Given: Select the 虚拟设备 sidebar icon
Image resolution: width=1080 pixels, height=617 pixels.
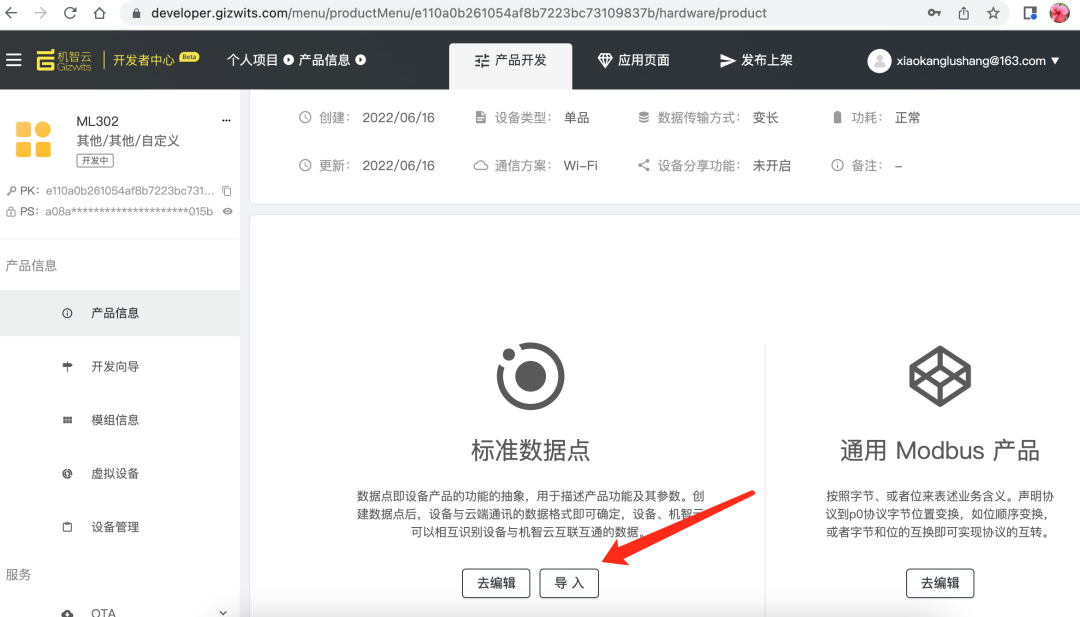Looking at the screenshot, I should [x=68, y=473].
